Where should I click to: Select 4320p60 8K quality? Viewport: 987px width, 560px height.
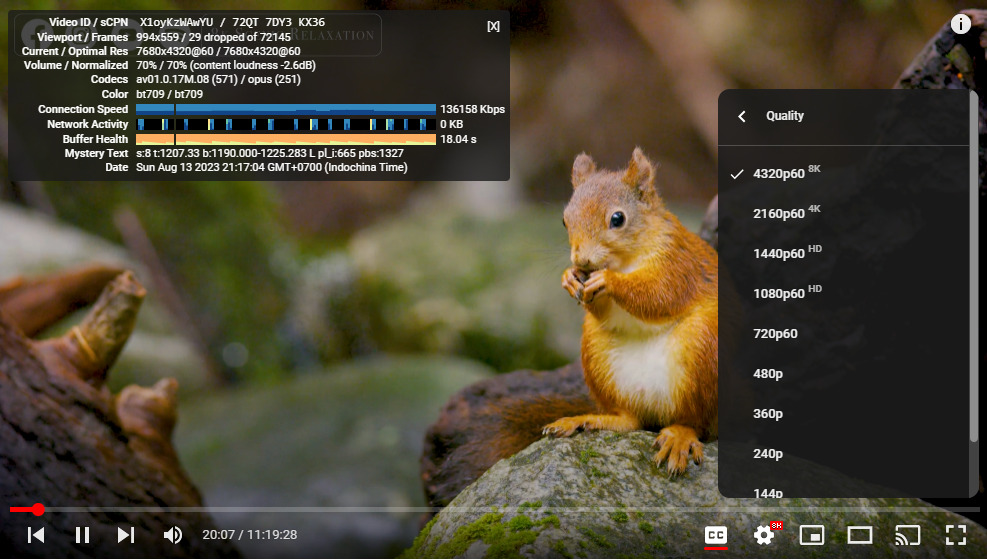click(x=845, y=174)
